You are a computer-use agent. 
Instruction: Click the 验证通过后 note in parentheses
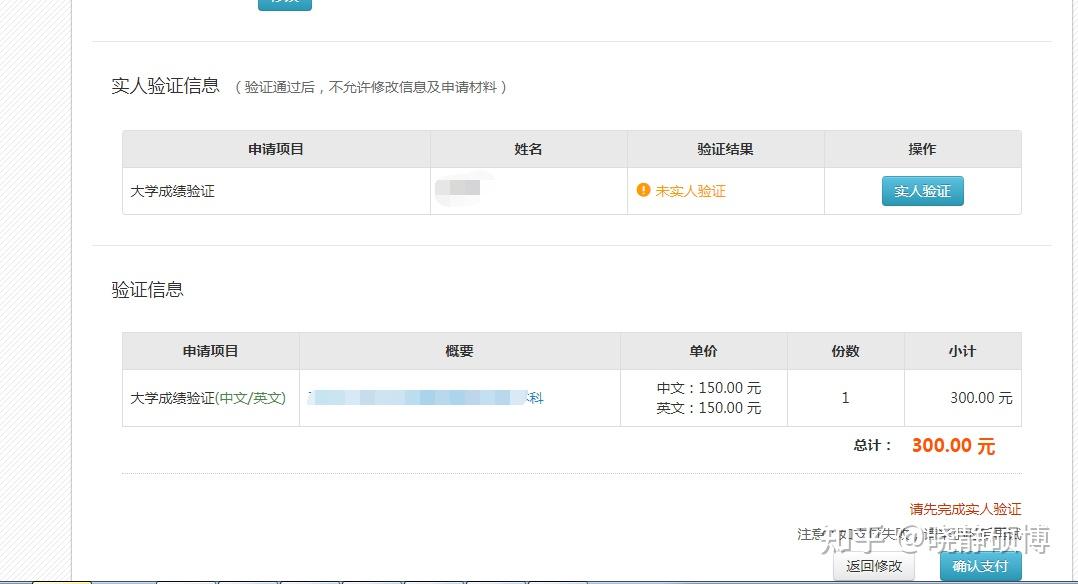(371, 87)
